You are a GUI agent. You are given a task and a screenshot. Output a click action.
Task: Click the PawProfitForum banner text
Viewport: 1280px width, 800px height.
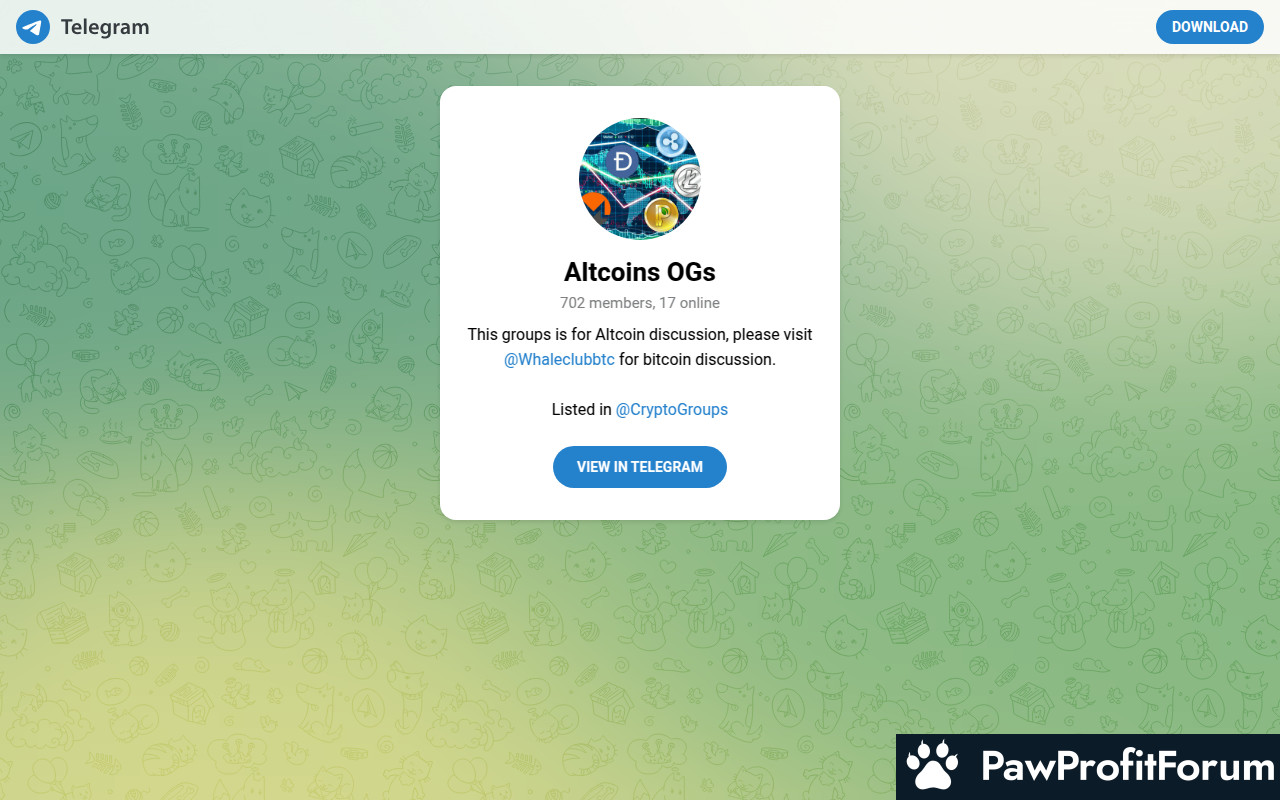1128,767
